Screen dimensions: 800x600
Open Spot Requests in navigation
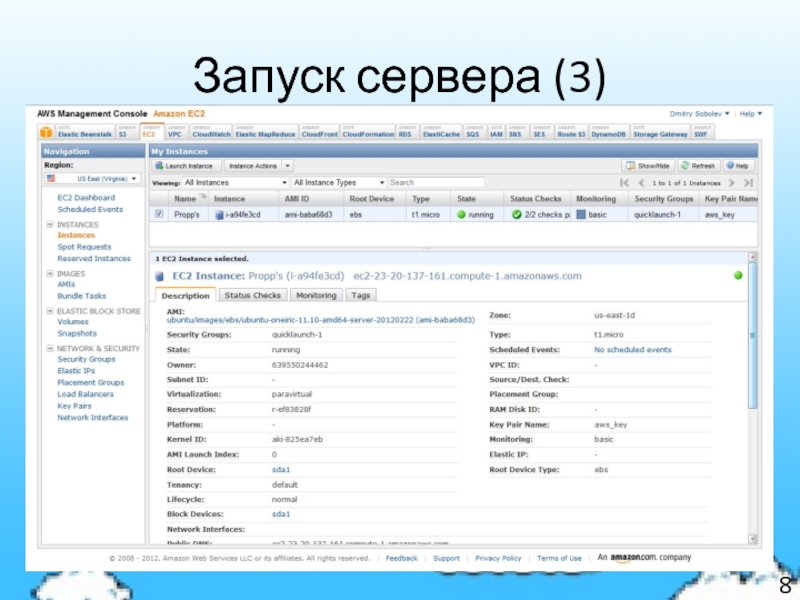pyautogui.click(x=84, y=246)
